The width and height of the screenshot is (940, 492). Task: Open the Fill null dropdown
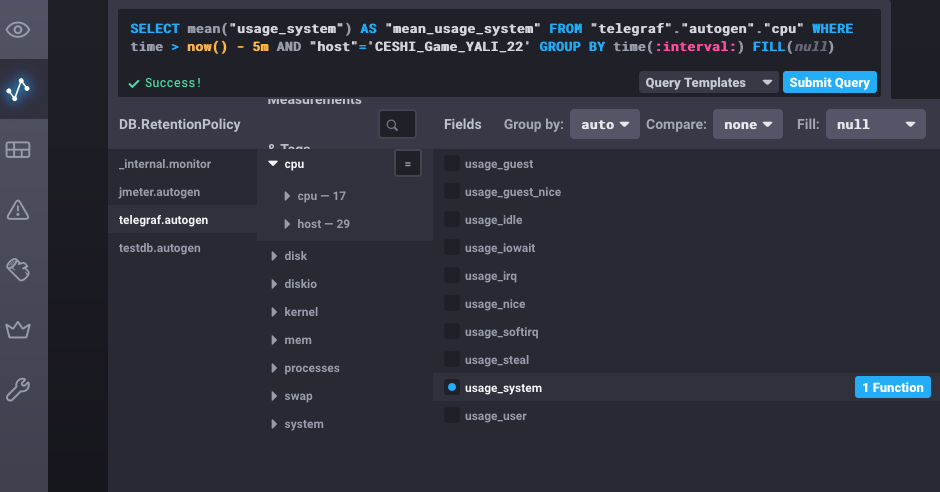tap(875, 124)
